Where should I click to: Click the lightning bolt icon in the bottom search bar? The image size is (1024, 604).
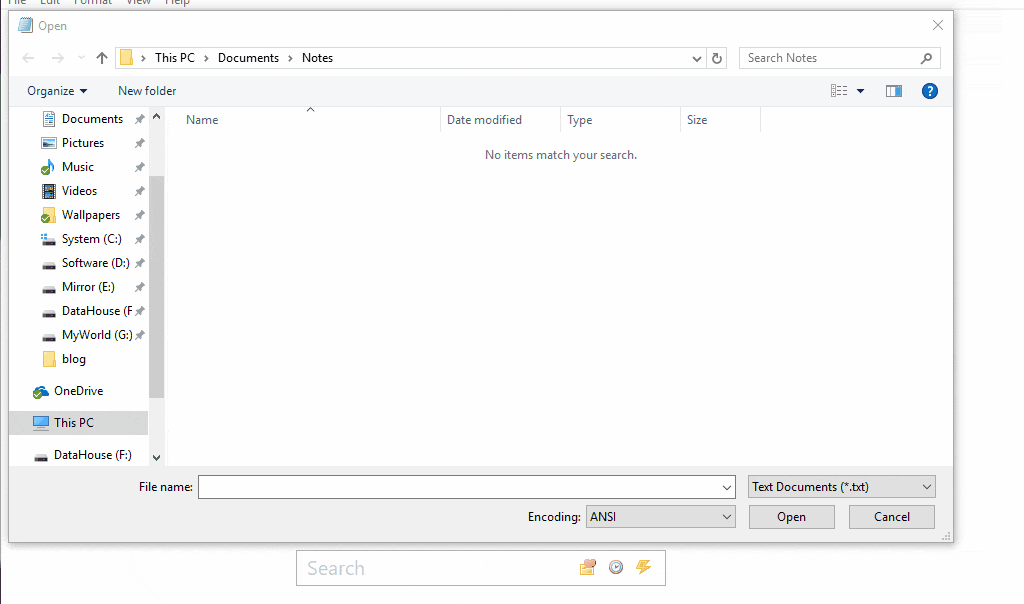click(x=643, y=567)
